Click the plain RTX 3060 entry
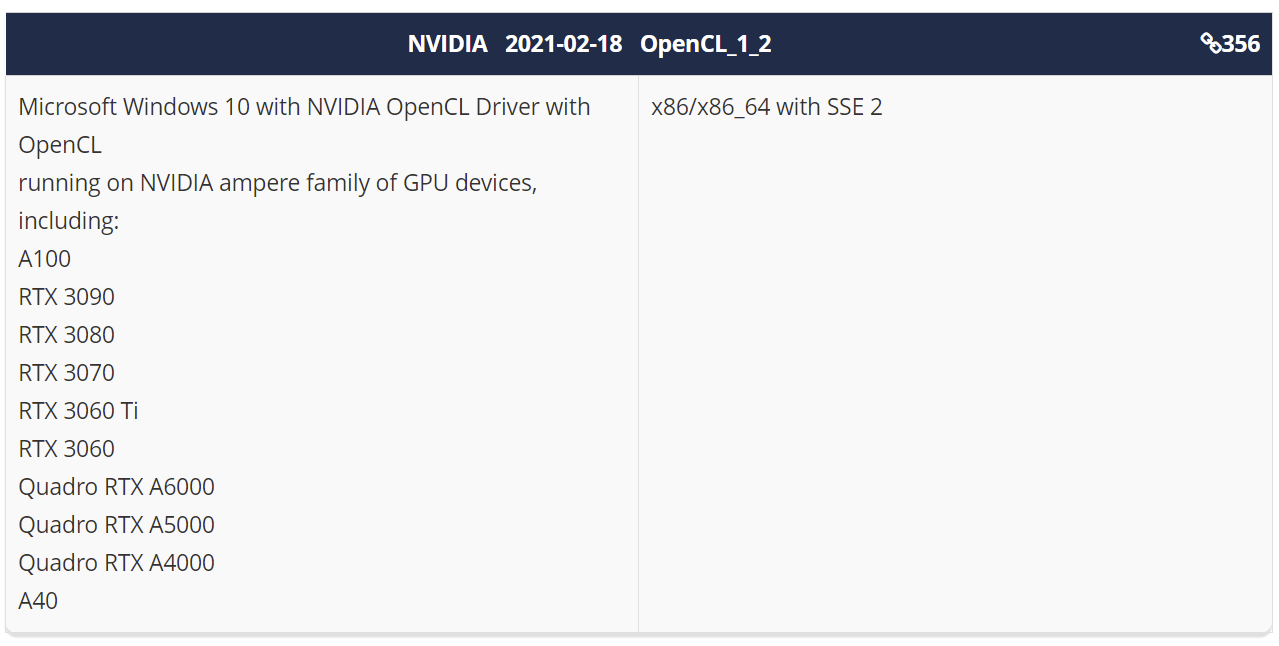This screenshot has width=1279, height=646. [x=66, y=449]
